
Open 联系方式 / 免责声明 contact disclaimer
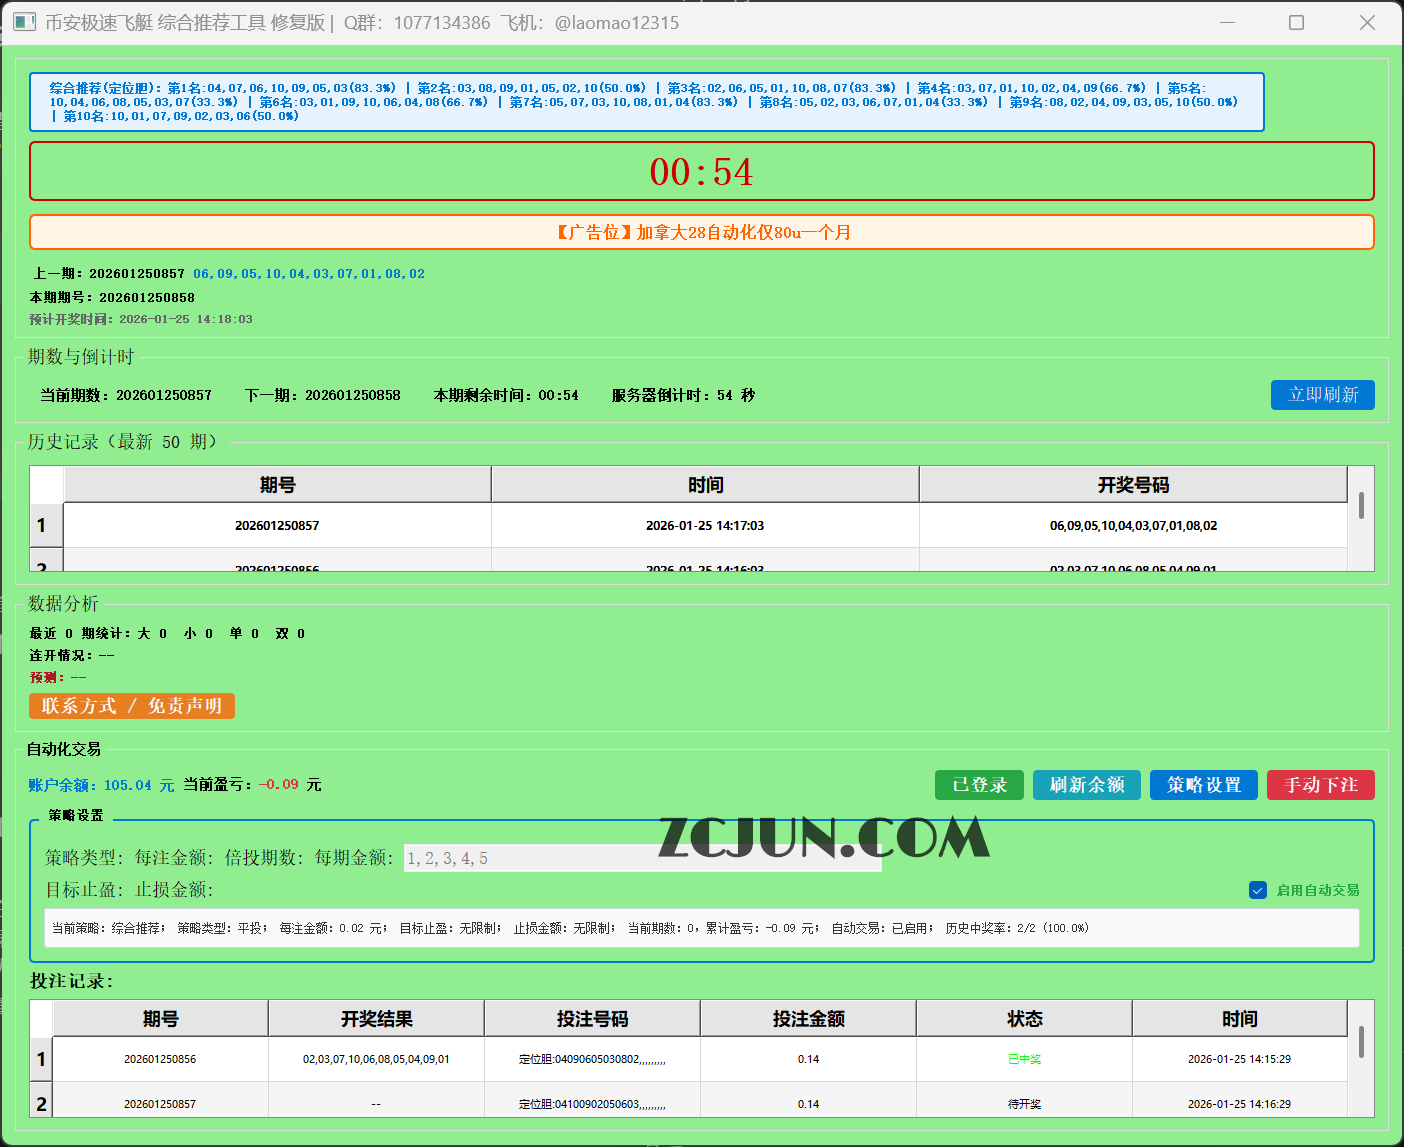pyautogui.click(x=131, y=706)
